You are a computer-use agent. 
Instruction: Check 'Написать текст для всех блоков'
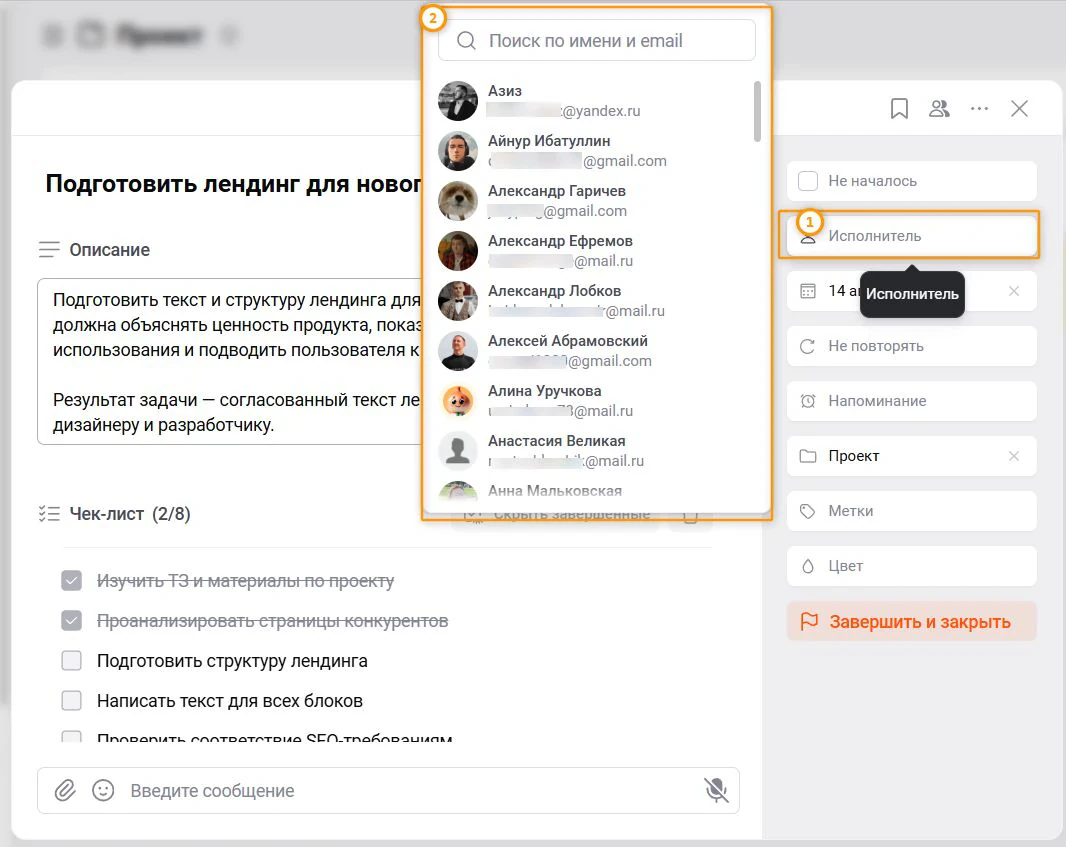tap(71, 701)
